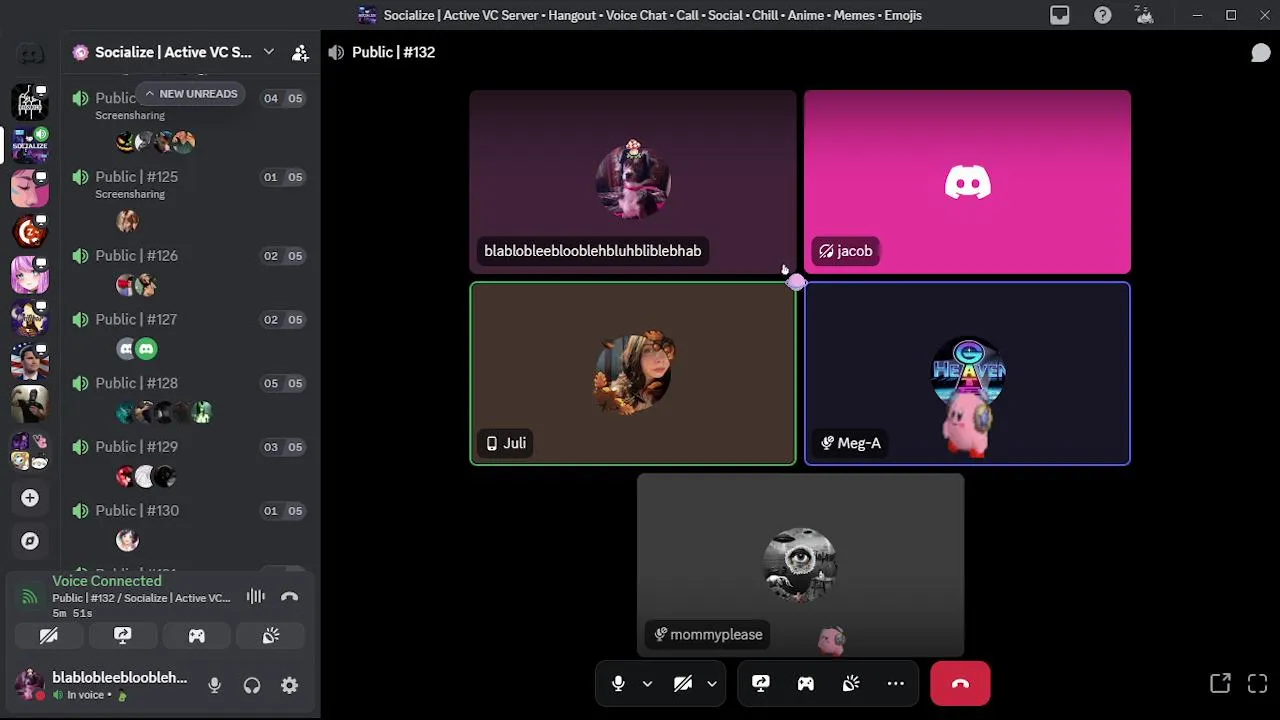Toggle deafen headphones in user panel
This screenshot has height=720, width=1280.
252,685
